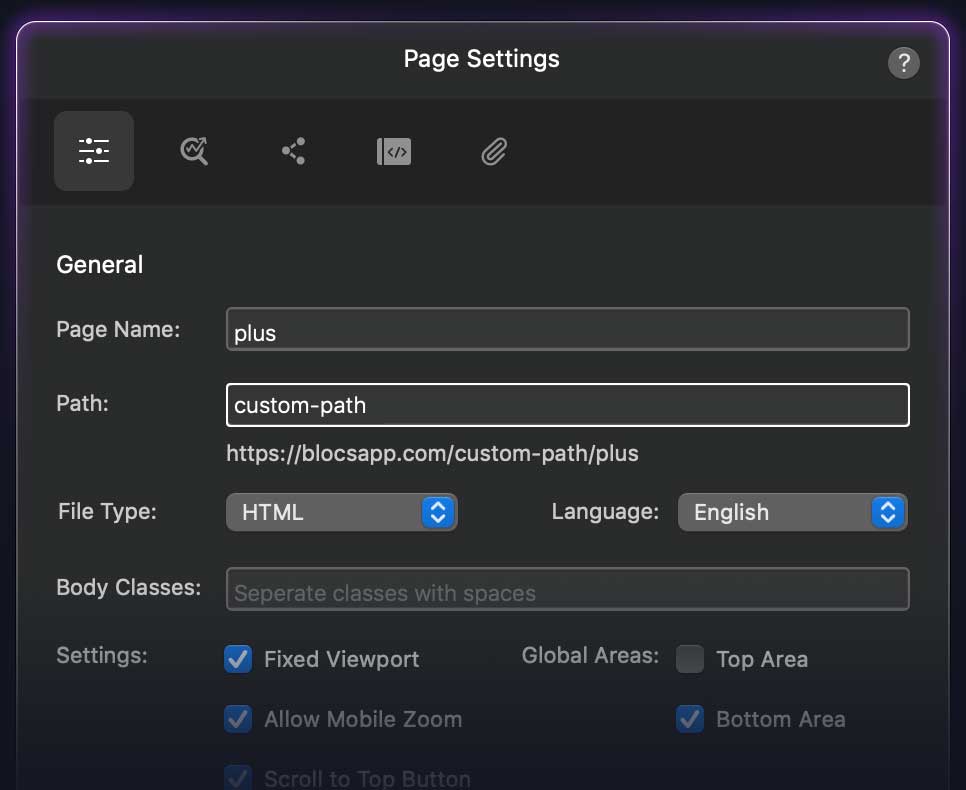Open the File Type HTML dropdown

click(x=341, y=512)
